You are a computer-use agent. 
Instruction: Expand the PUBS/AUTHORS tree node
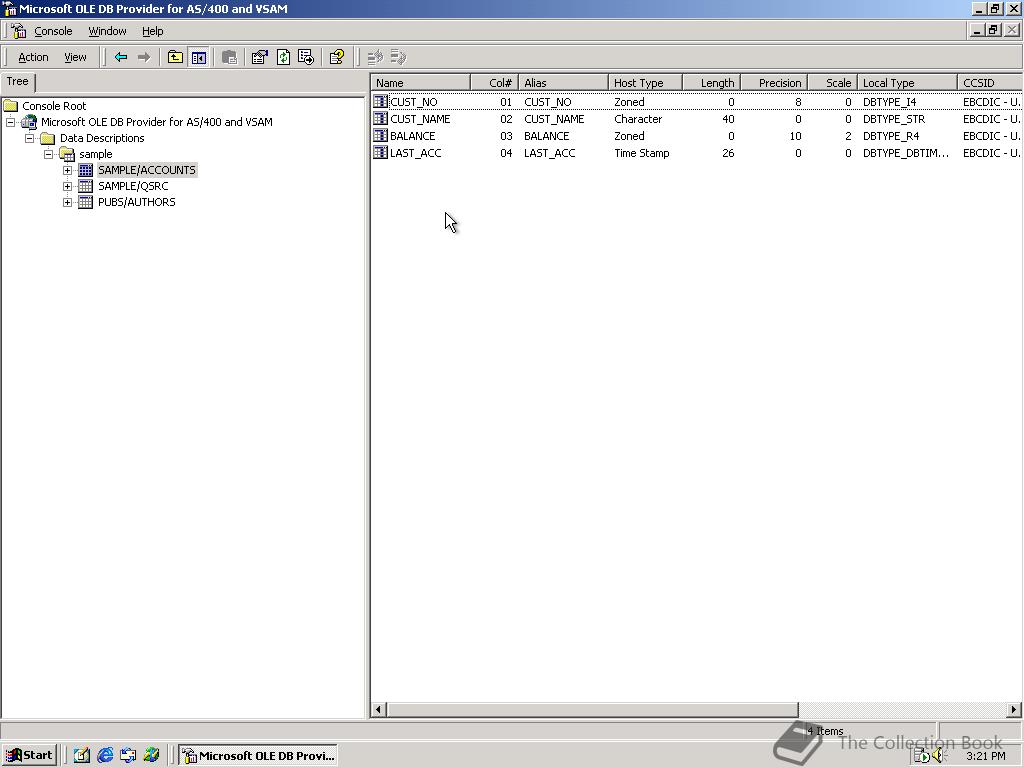click(x=67, y=202)
